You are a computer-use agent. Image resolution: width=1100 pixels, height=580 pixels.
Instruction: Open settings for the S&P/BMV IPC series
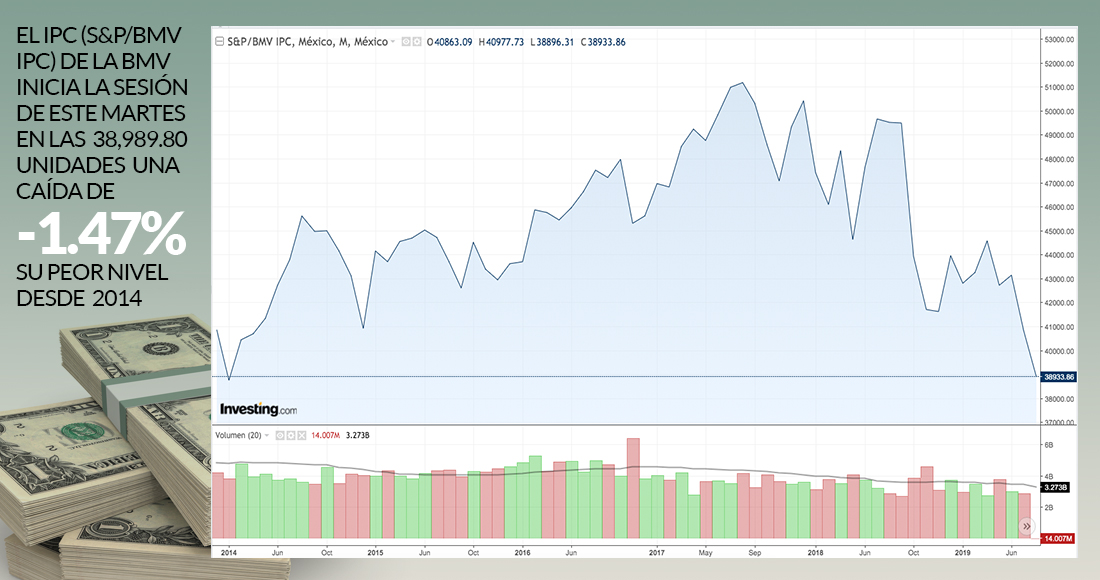pyautogui.click(x=418, y=42)
